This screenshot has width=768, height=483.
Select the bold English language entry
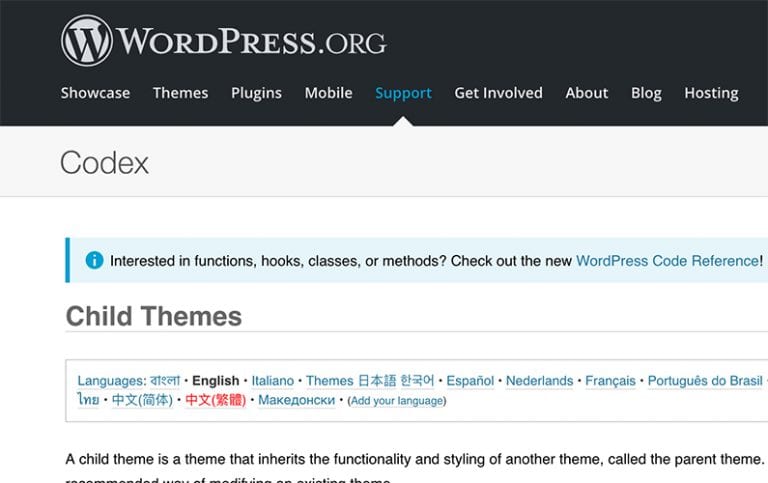pos(216,381)
